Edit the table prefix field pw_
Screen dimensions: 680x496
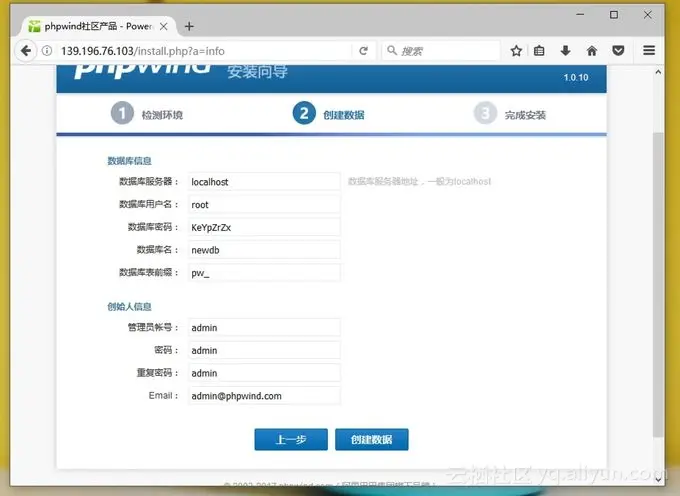[264, 273]
